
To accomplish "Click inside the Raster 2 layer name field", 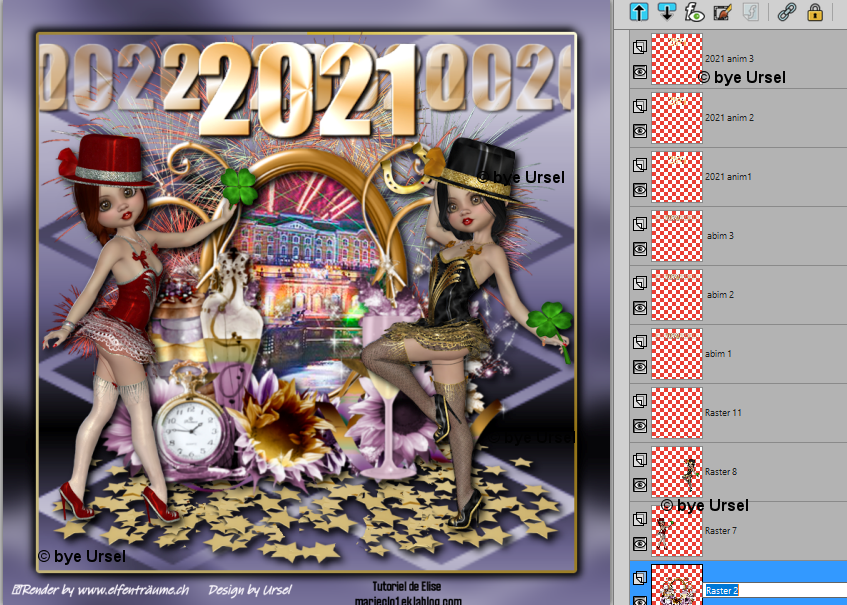I will (x=776, y=590).
